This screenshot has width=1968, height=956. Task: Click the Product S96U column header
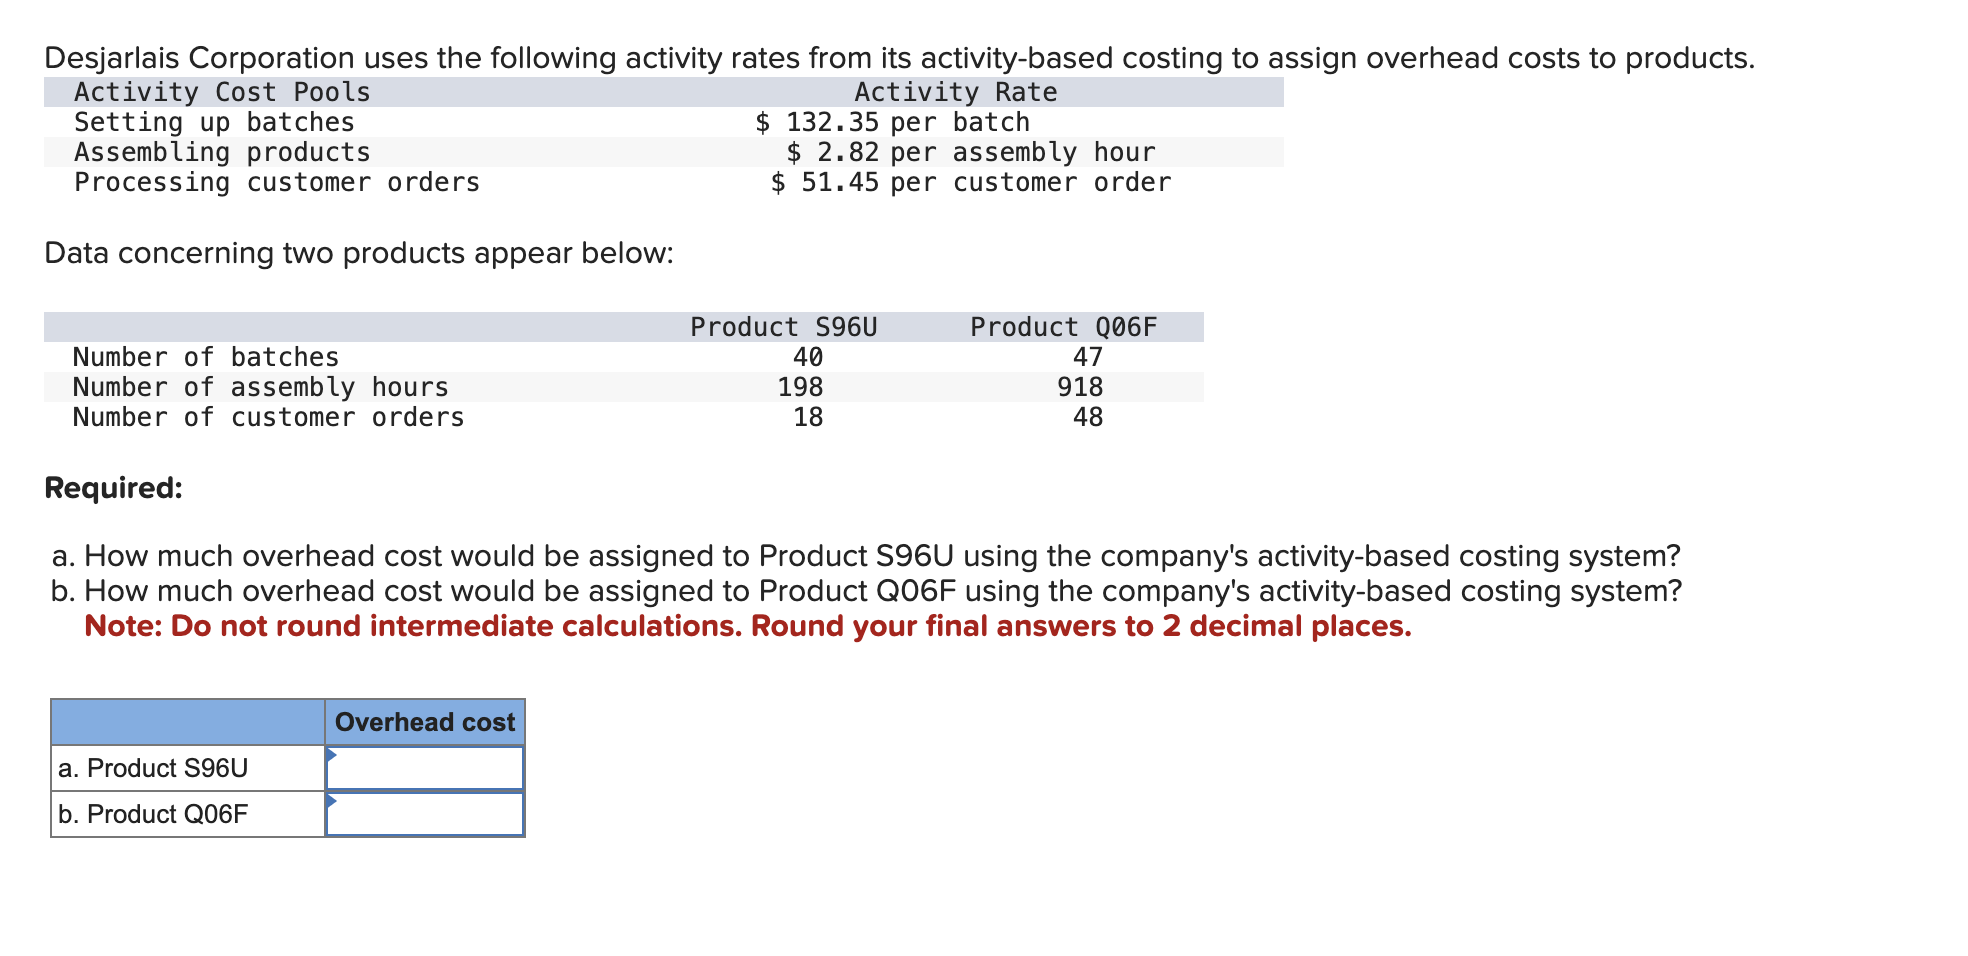tap(784, 326)
